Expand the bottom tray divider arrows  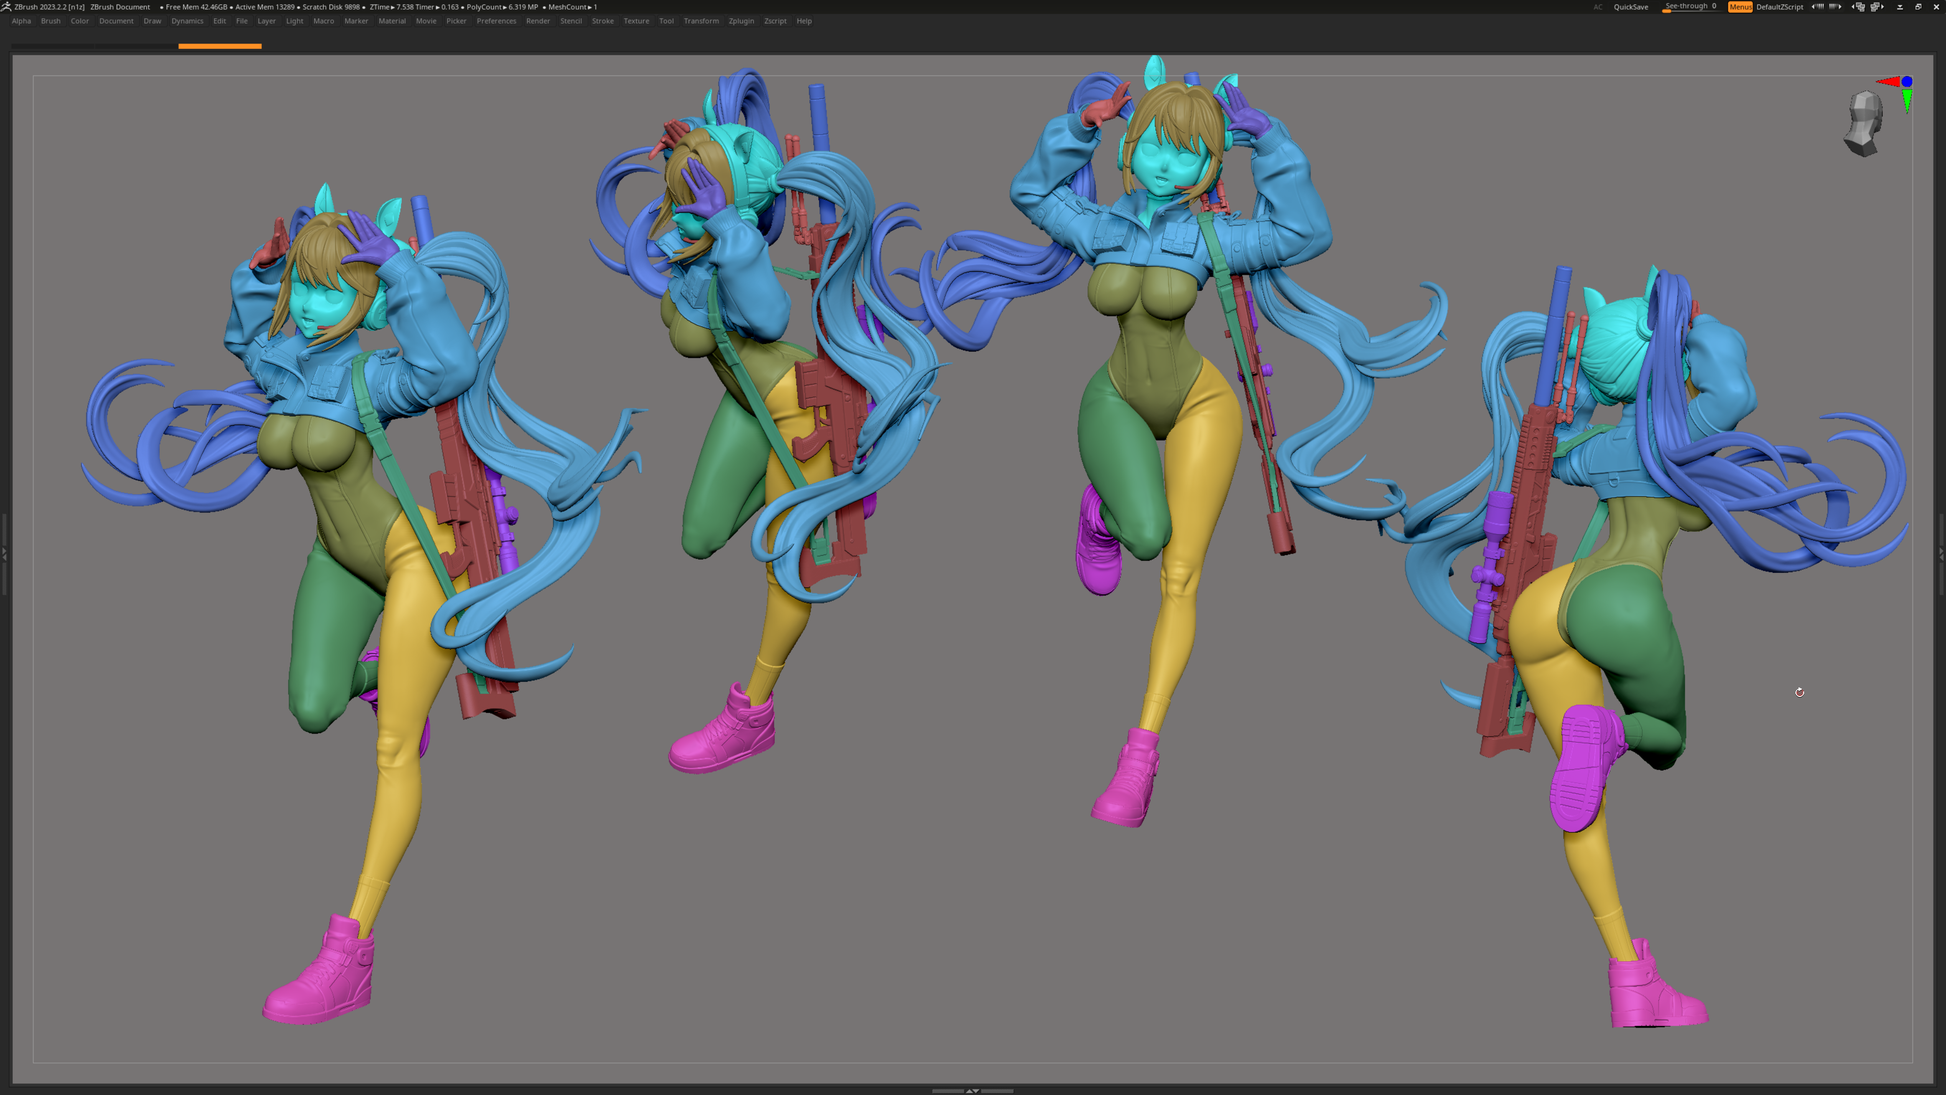(972, 1090)
